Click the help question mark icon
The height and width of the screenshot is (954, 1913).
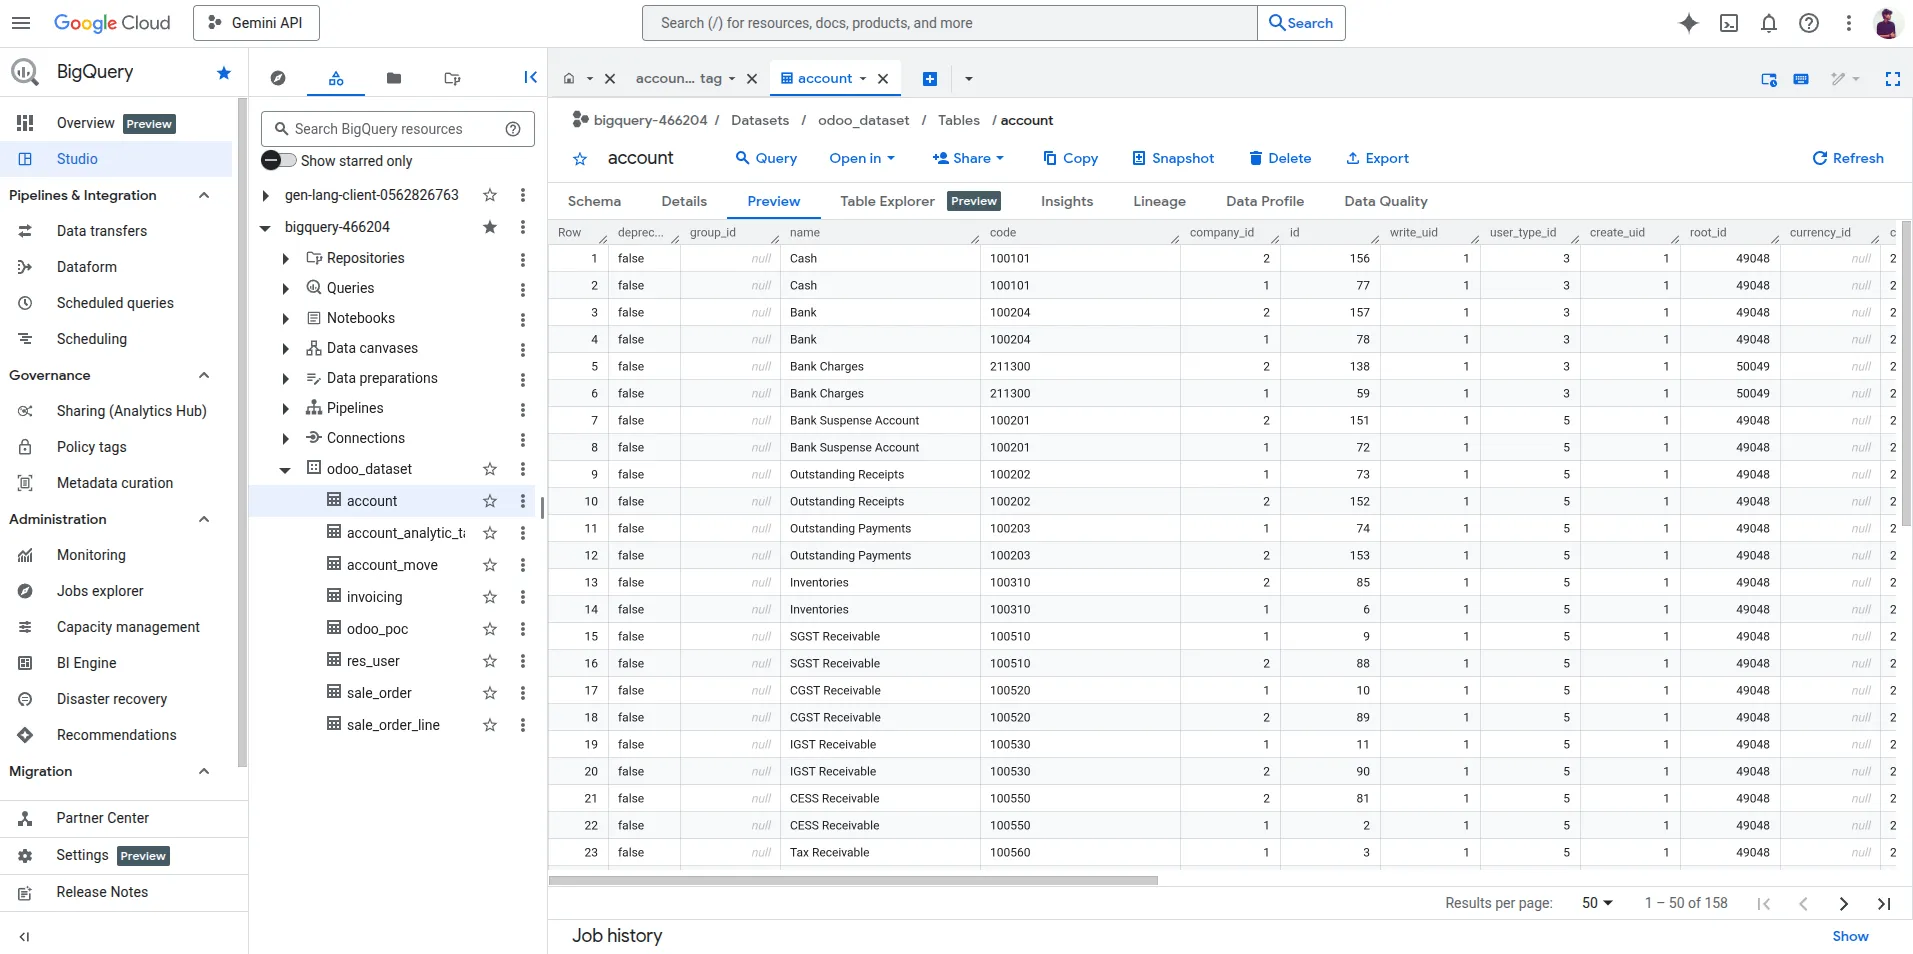coord(1809,23)
